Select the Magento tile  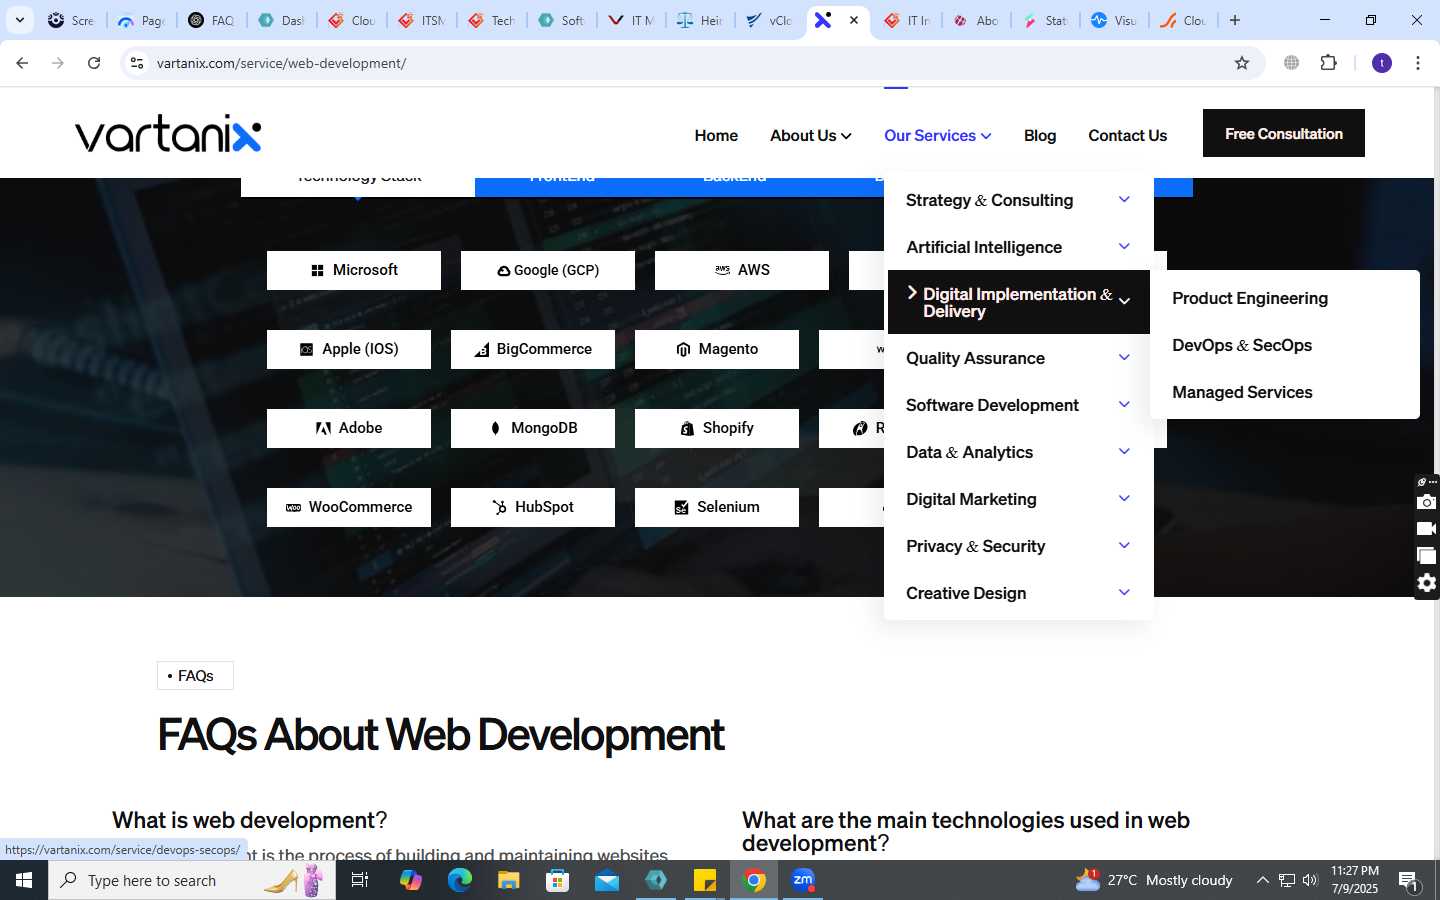click(717, 349)
